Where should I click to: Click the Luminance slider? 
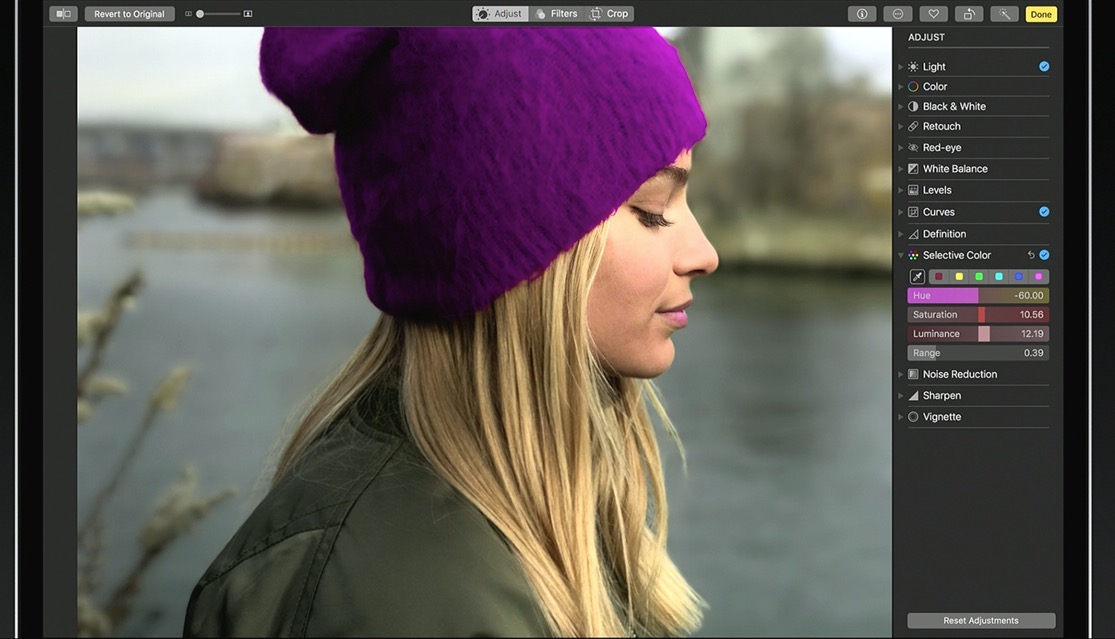point(978,333)
